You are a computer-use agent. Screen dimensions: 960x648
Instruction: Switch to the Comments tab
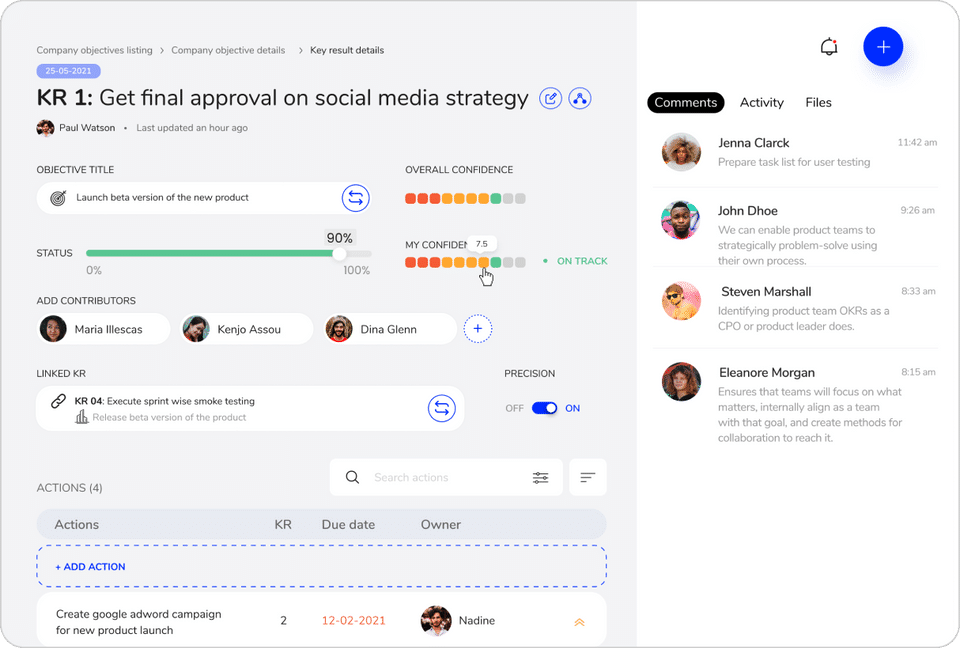click(x=686, y=102)
